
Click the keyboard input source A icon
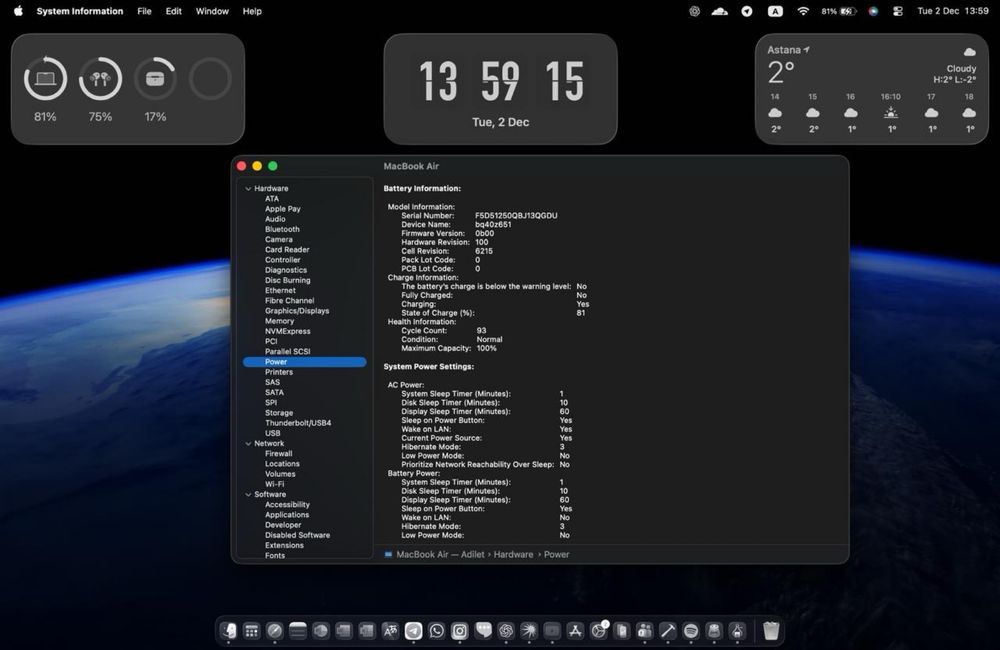point(775,11)
